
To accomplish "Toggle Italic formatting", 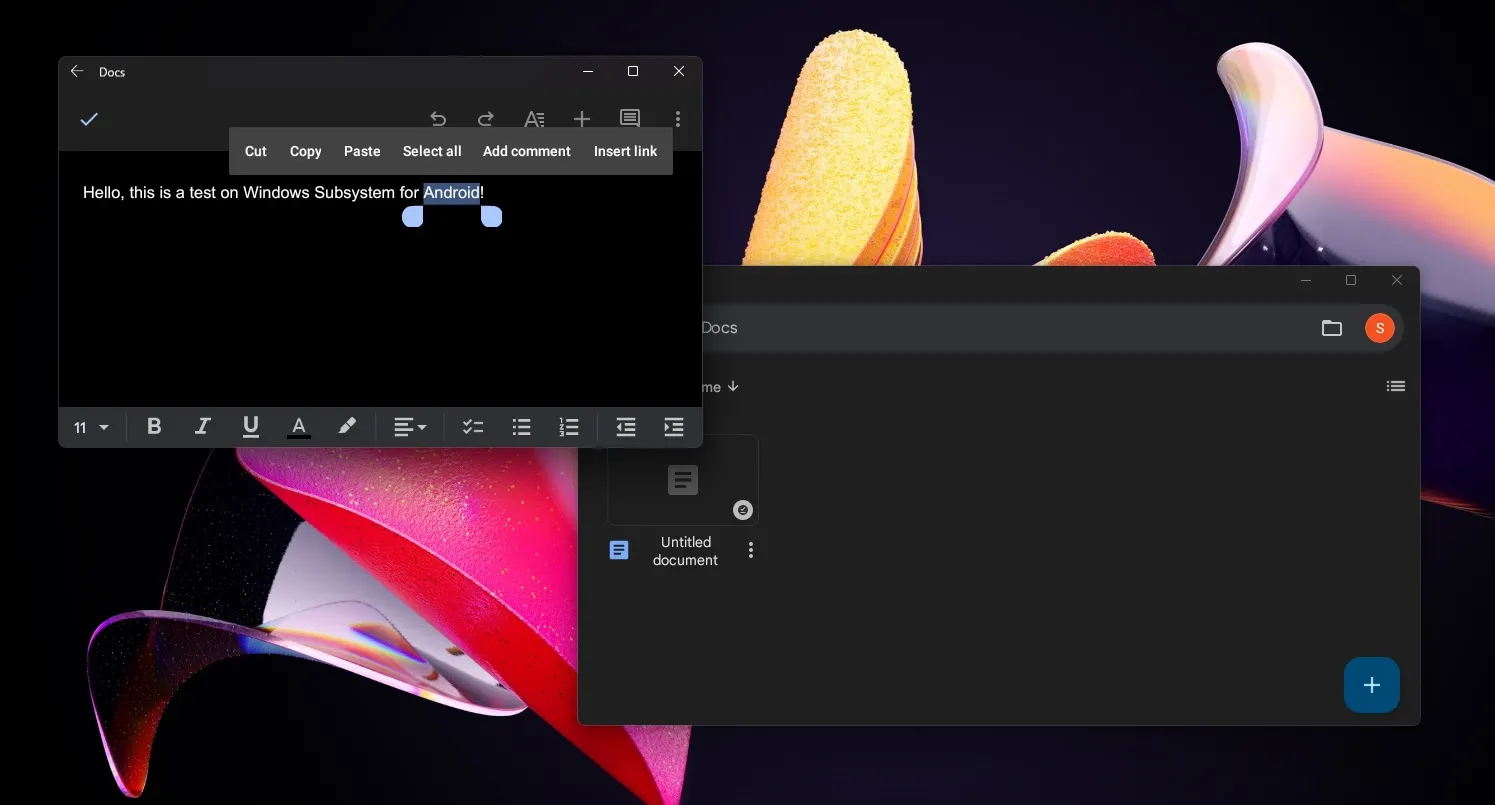I will 202,427.
